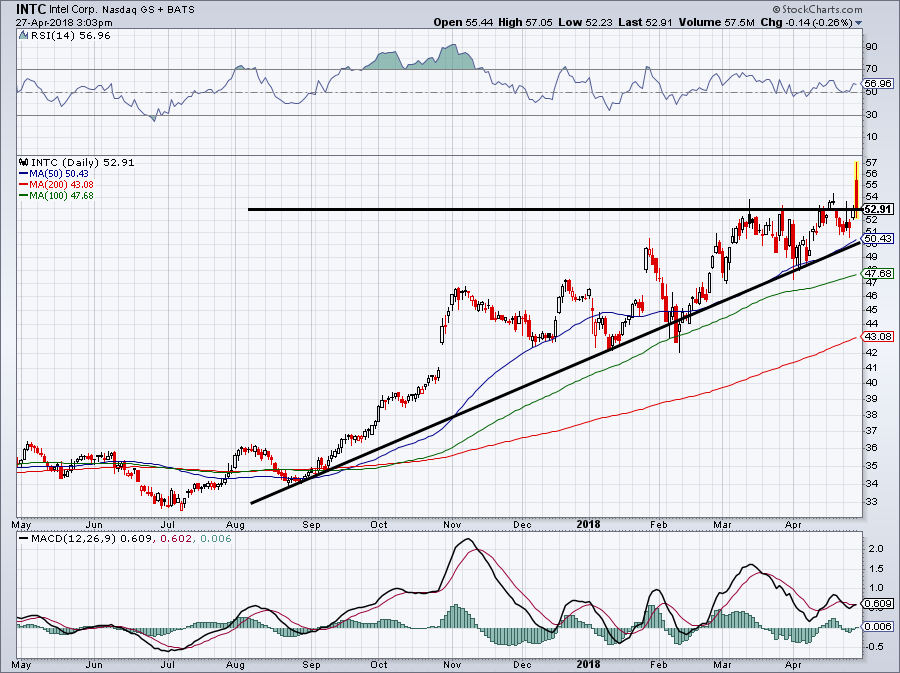The height and width of the screenshot is (673, 900).
Task: Click the RSI(14) 56.96 legend label
Action: pos(71,36)
